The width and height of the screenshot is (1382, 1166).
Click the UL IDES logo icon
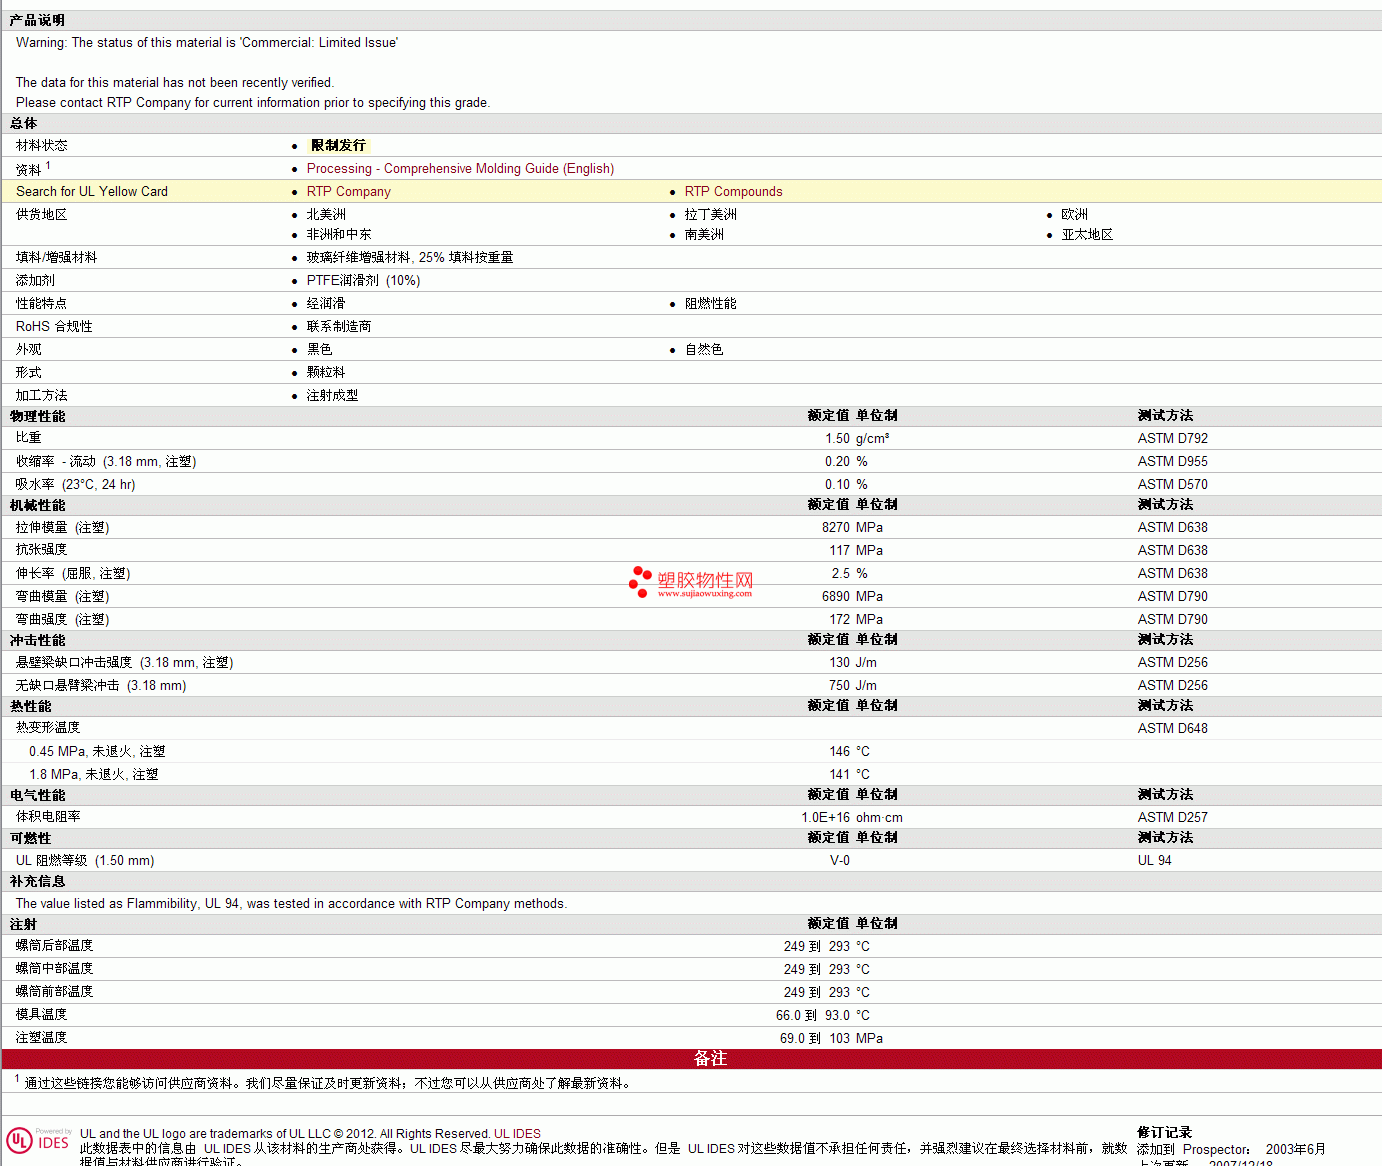click(38, 1141)
